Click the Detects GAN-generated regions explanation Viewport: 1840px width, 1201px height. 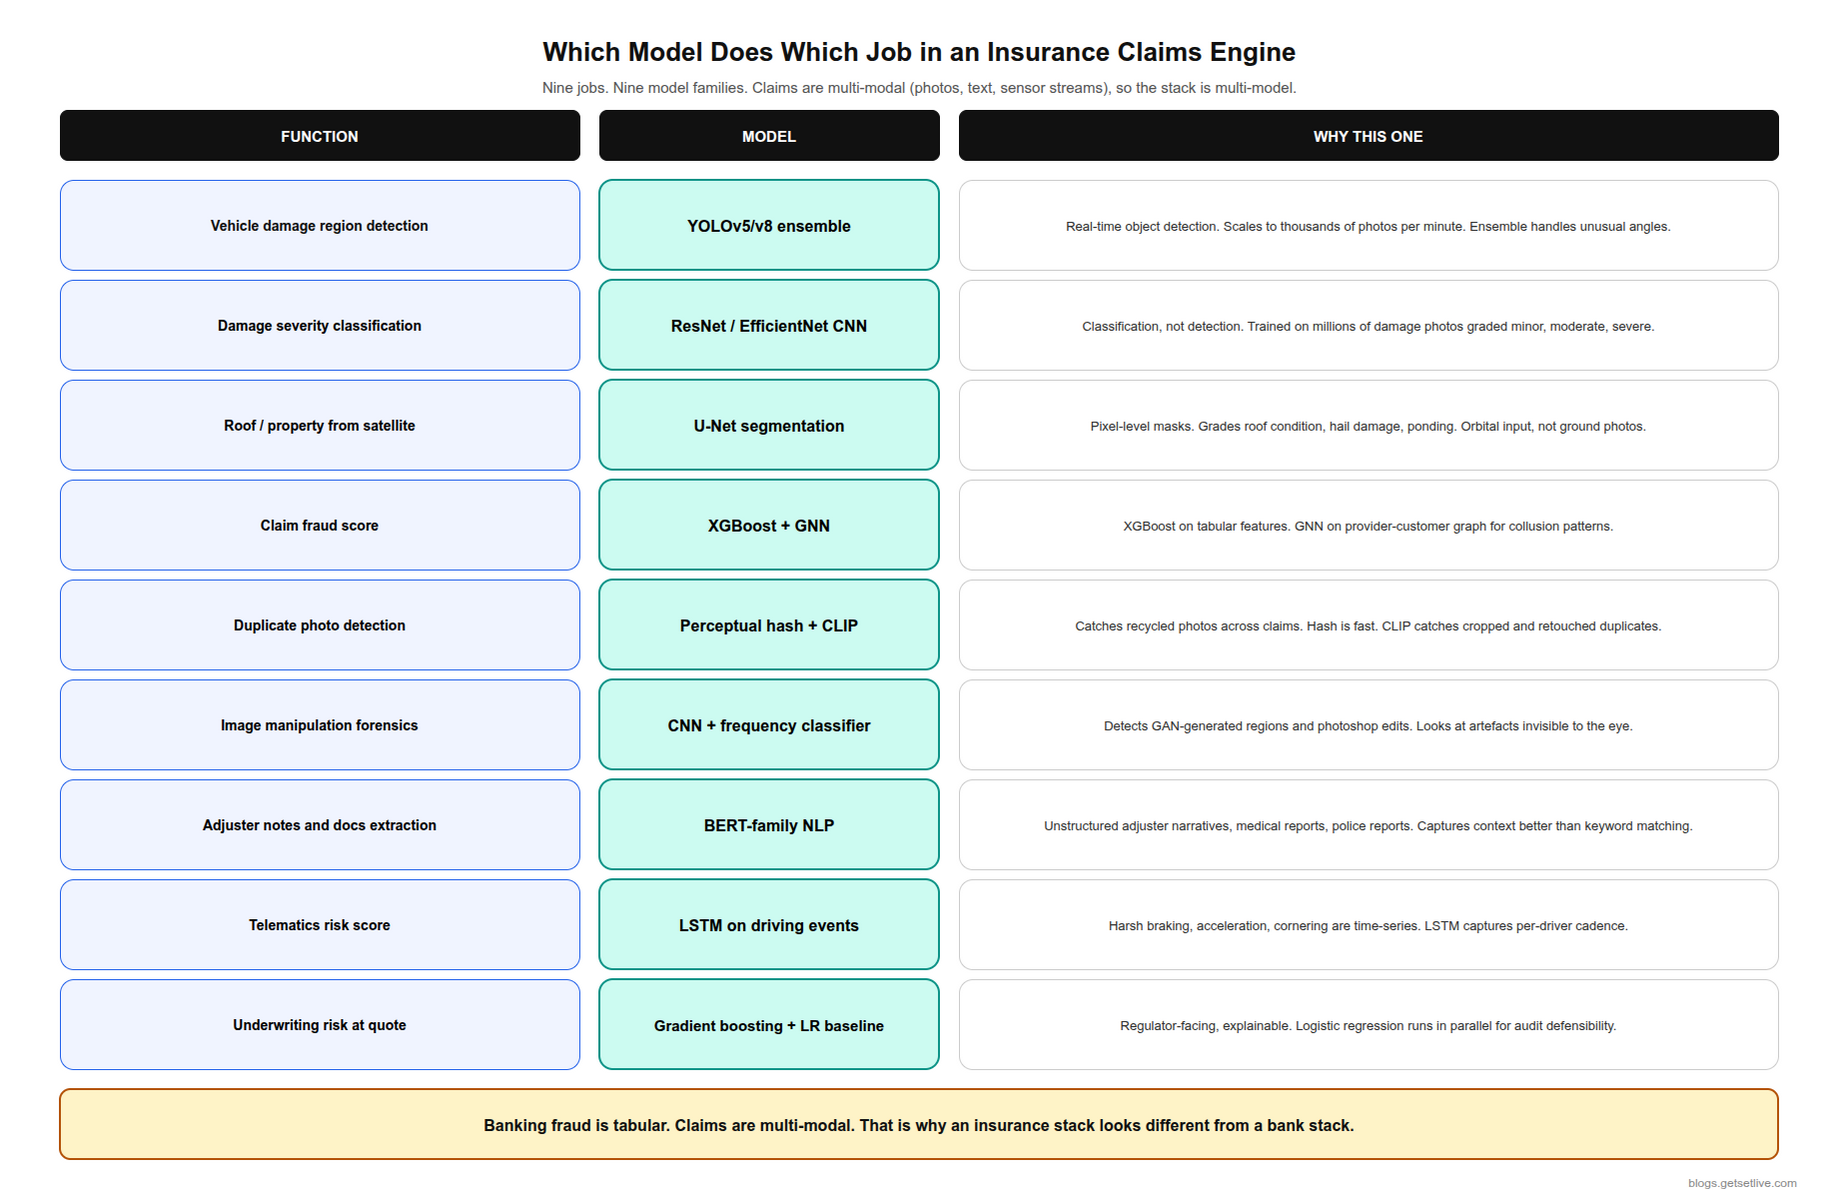tap(1368, 726)
